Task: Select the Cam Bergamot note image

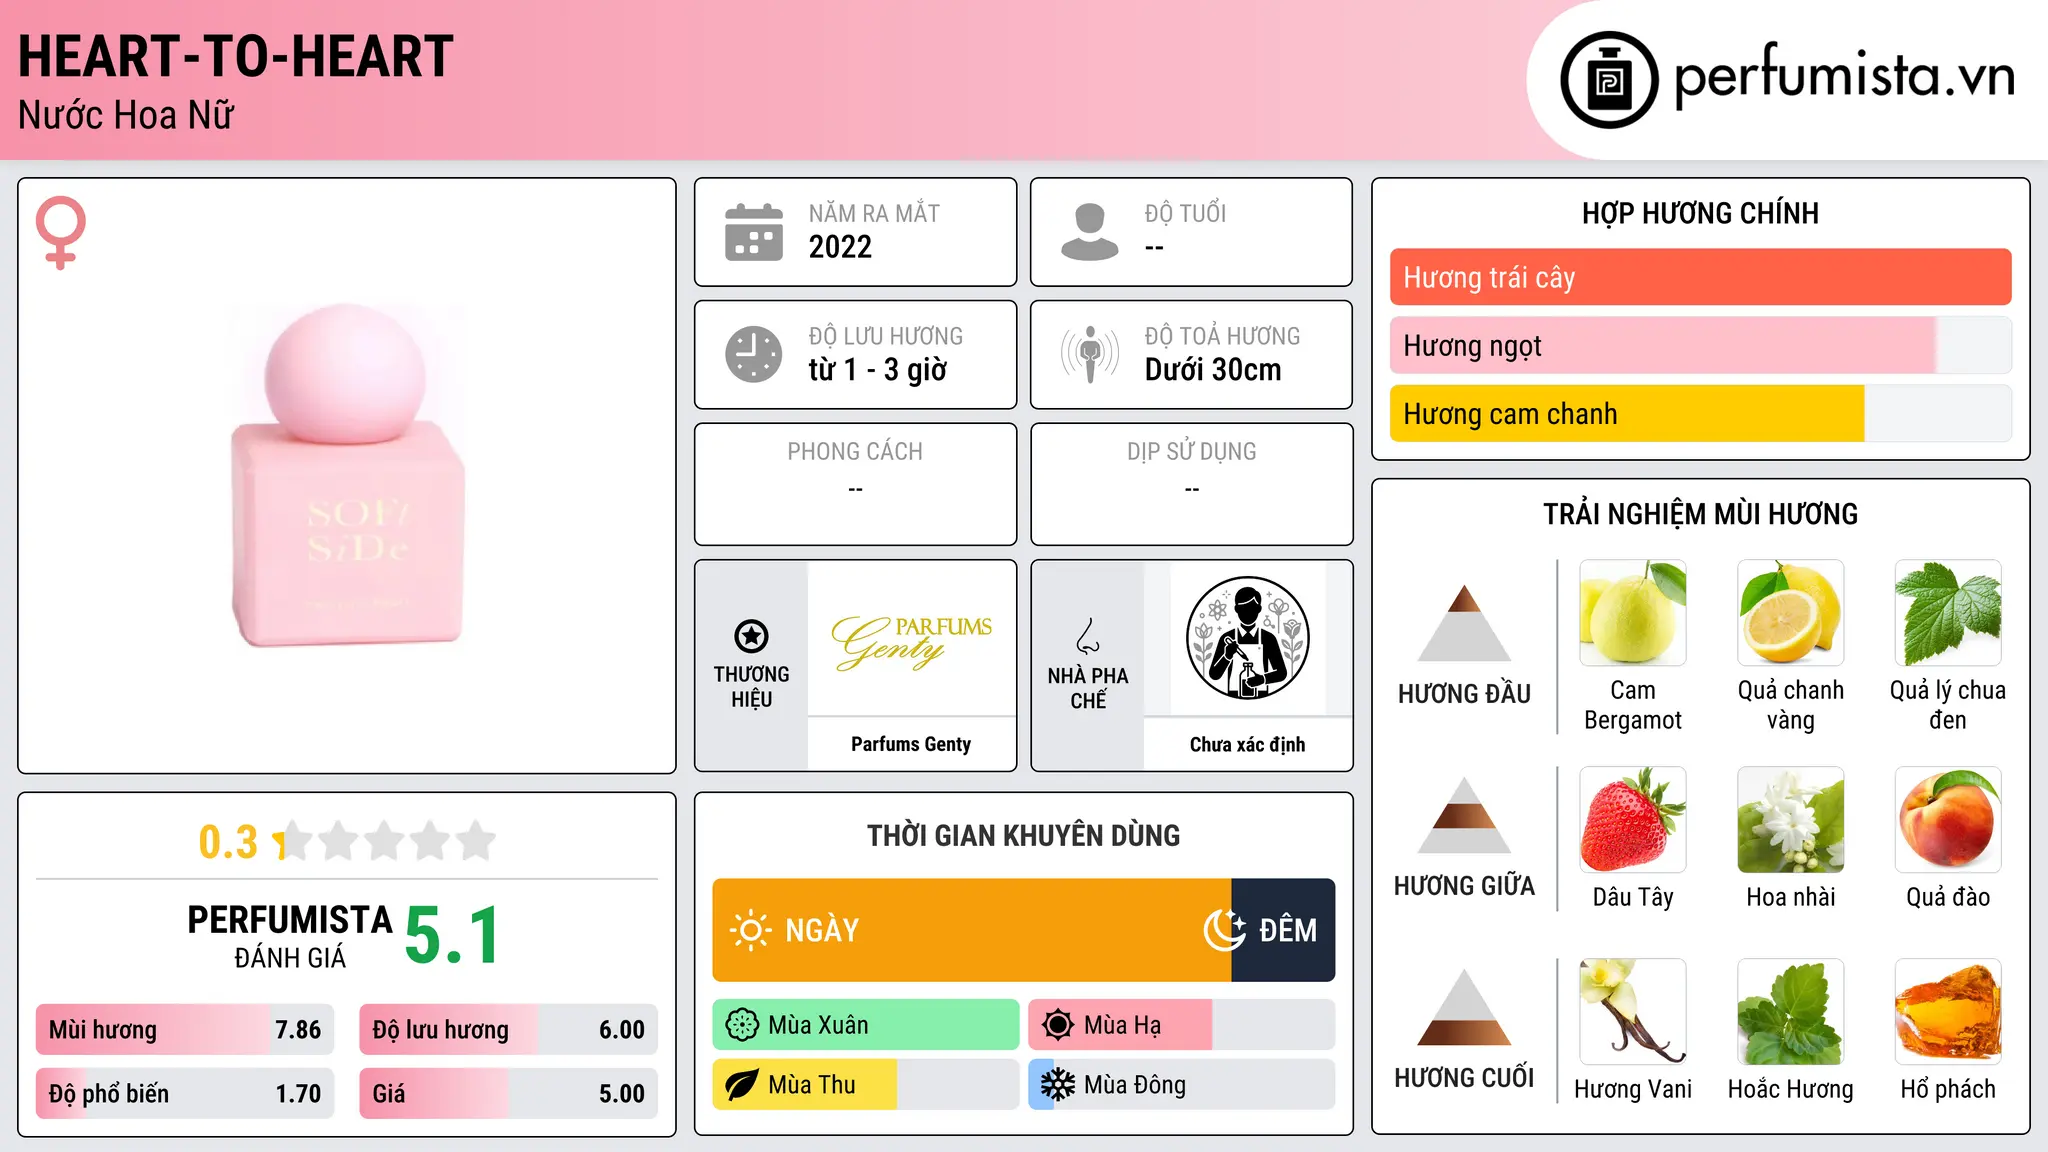Action: coord(1633,613)
